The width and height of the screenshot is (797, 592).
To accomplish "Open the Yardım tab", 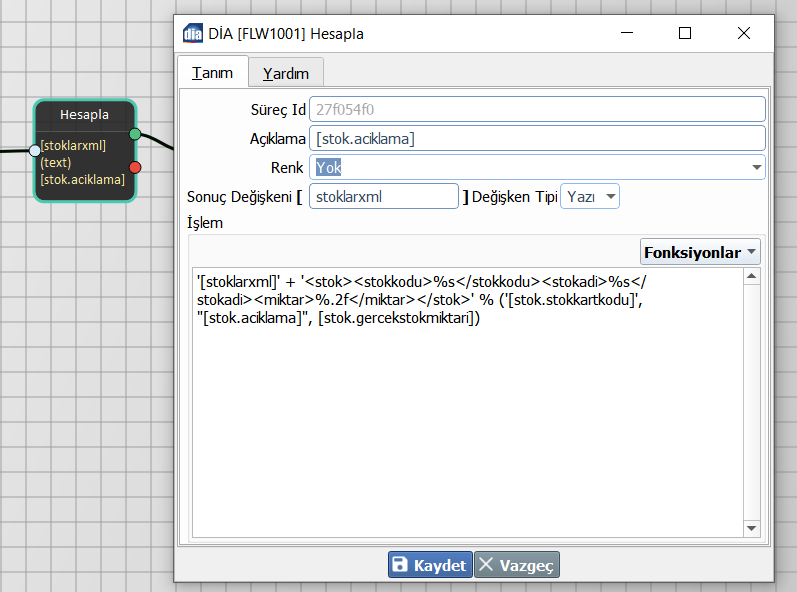I will tap(286, 74).
